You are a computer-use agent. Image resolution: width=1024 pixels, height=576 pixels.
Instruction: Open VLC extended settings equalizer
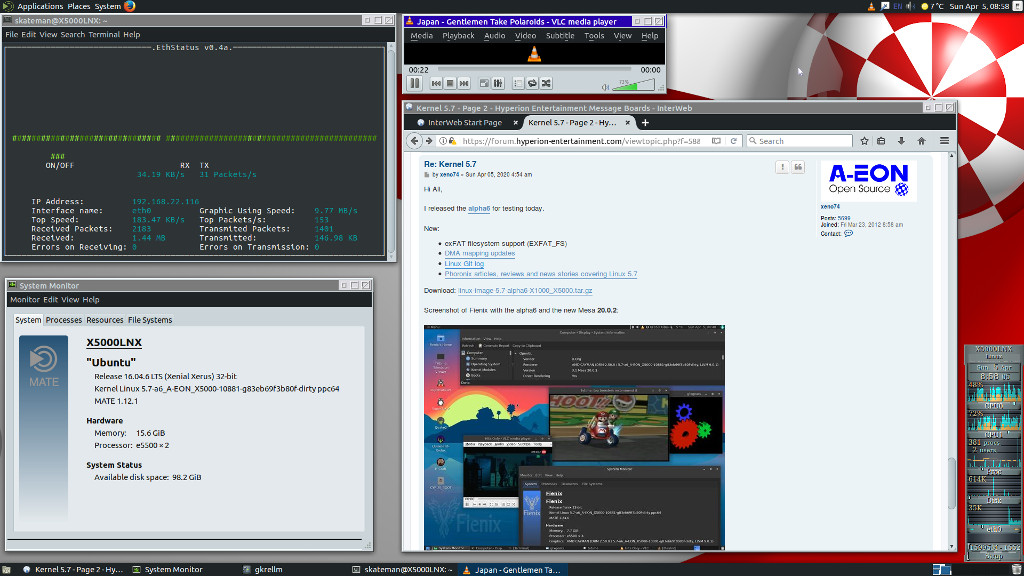point(498,84)
